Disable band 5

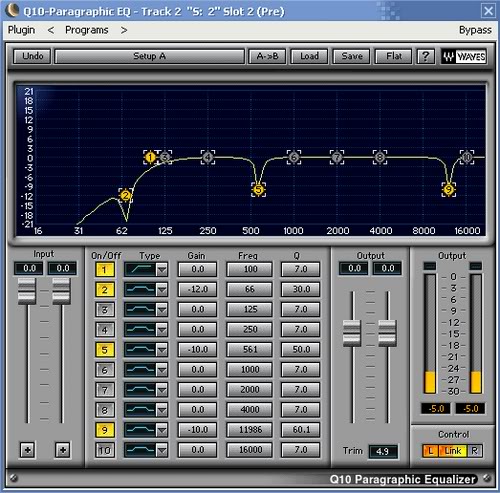pyautogui.click(x=105, y=349)
